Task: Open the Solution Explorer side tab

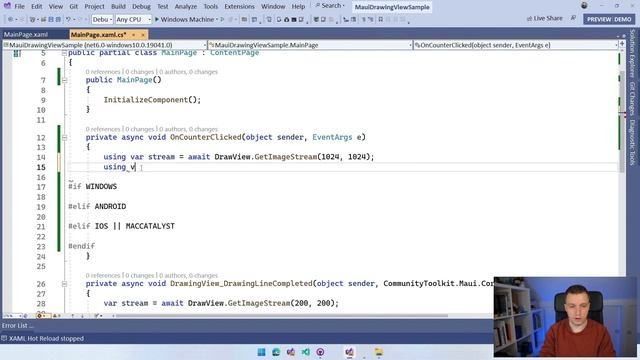Action: pyautogui.click(x=633, y=53)
